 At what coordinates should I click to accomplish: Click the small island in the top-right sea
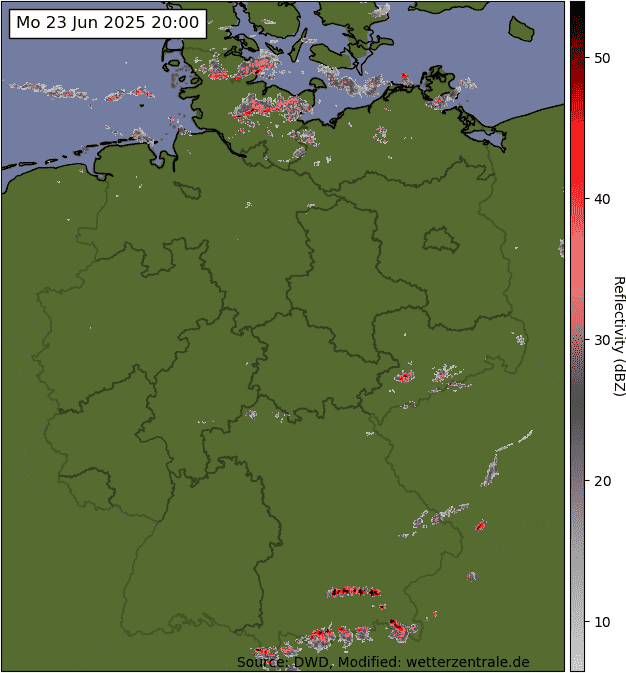521,29
